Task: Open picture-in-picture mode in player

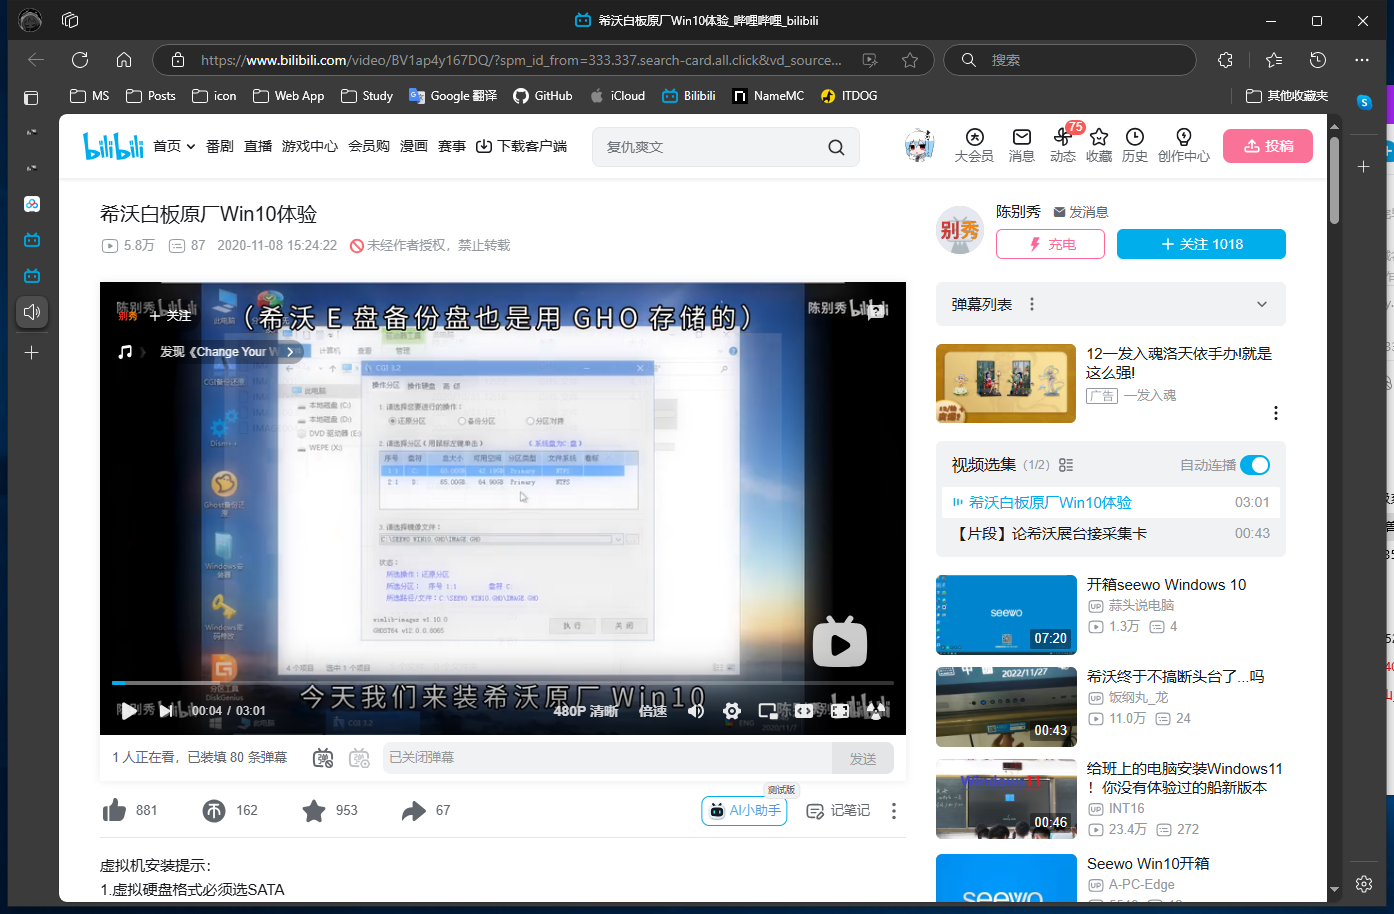Action: pos(767,711)
